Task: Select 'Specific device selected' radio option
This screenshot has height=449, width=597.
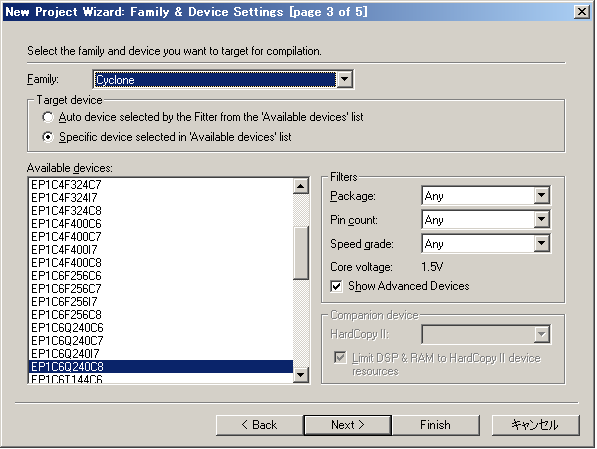Action: [x=48, y=137]
